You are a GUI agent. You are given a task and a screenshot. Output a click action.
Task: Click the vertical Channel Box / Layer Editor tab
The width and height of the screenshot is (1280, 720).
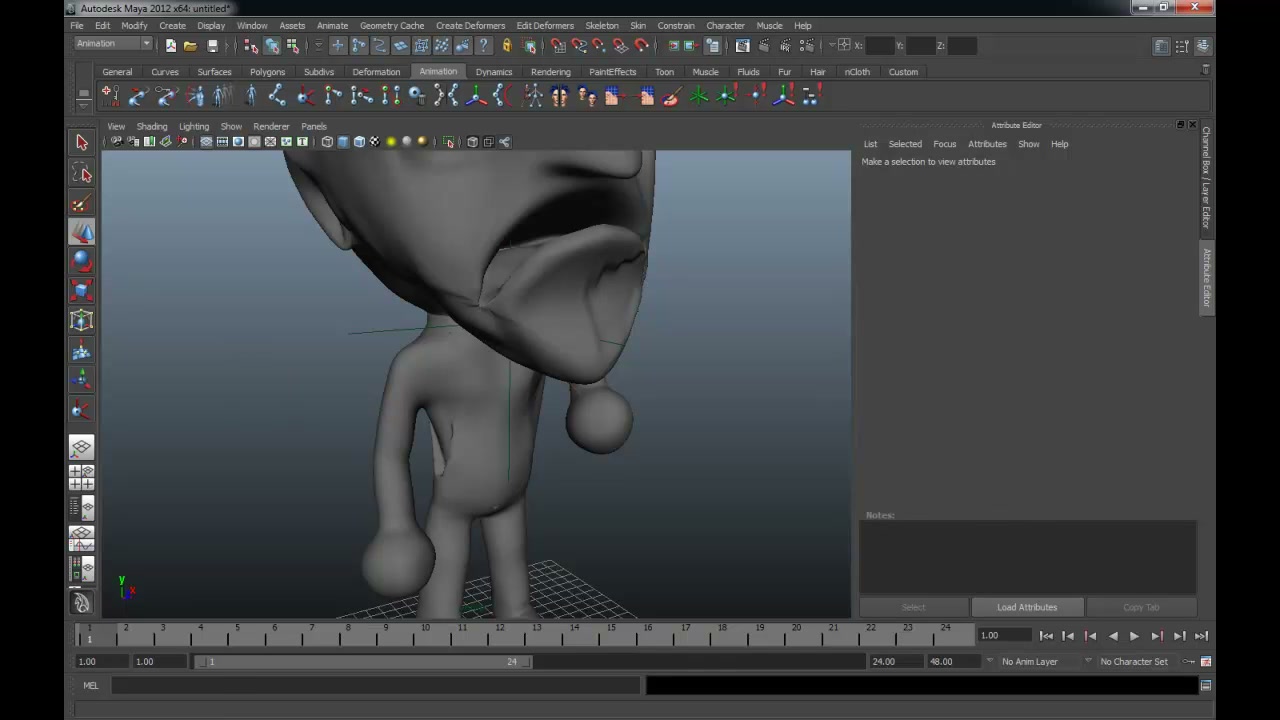pyautogui.click(x=1207, y=178)
